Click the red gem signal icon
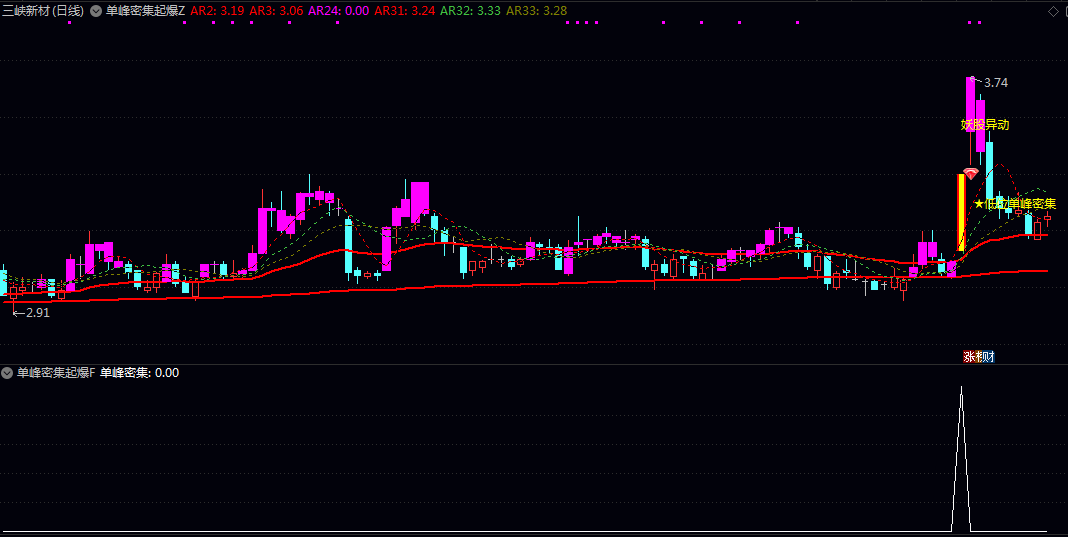Image resolution: width=1068 pixels, height=537 pixels. 971,174
